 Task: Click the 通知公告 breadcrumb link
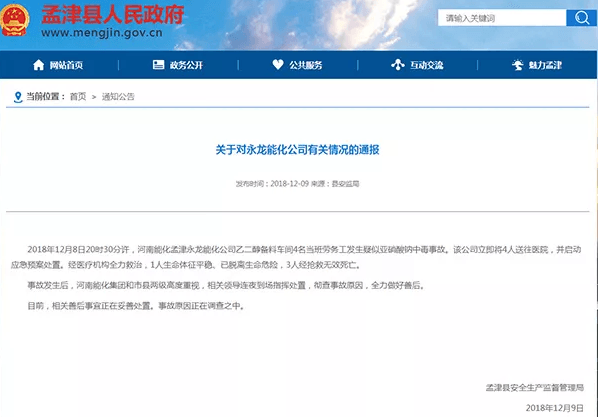tap(118, 97)
